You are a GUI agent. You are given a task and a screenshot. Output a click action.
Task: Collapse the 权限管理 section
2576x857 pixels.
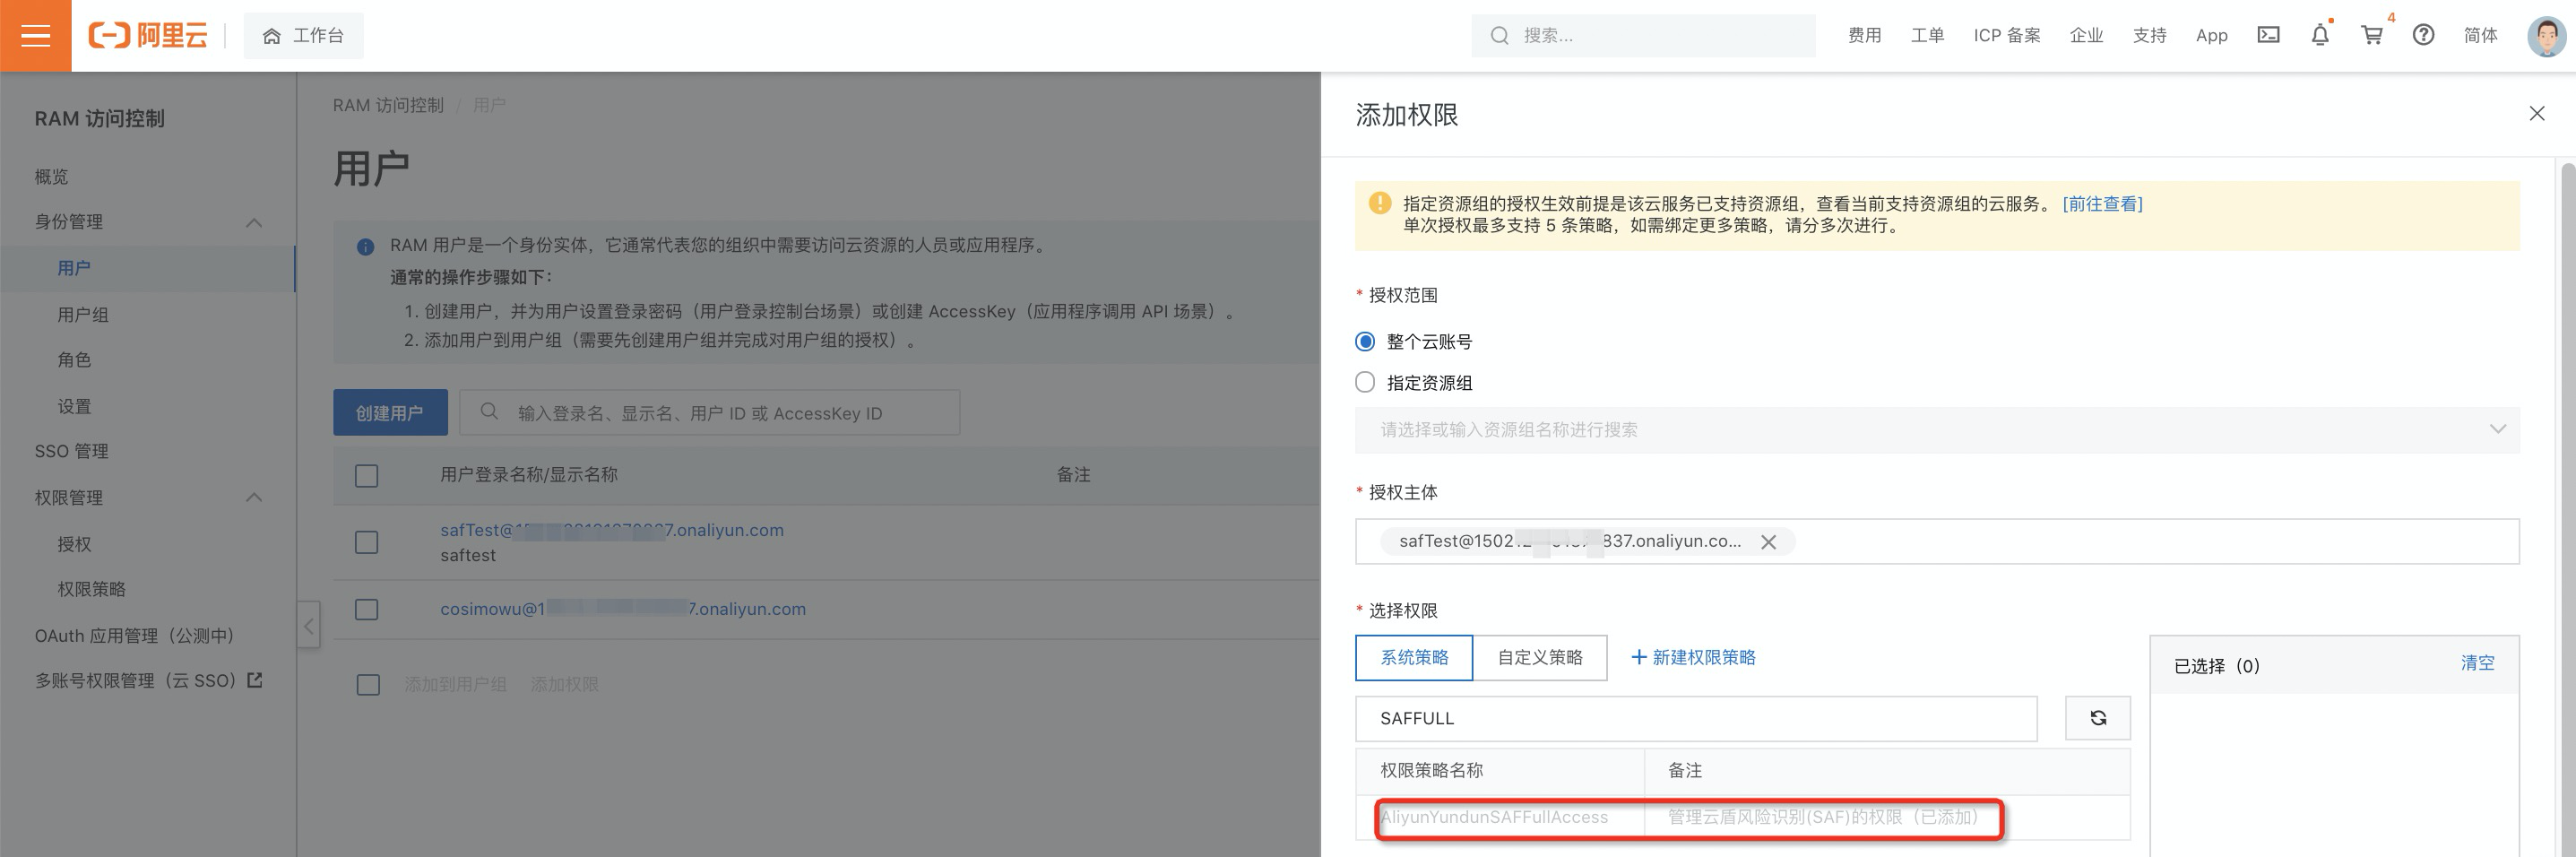coord(254,498)
